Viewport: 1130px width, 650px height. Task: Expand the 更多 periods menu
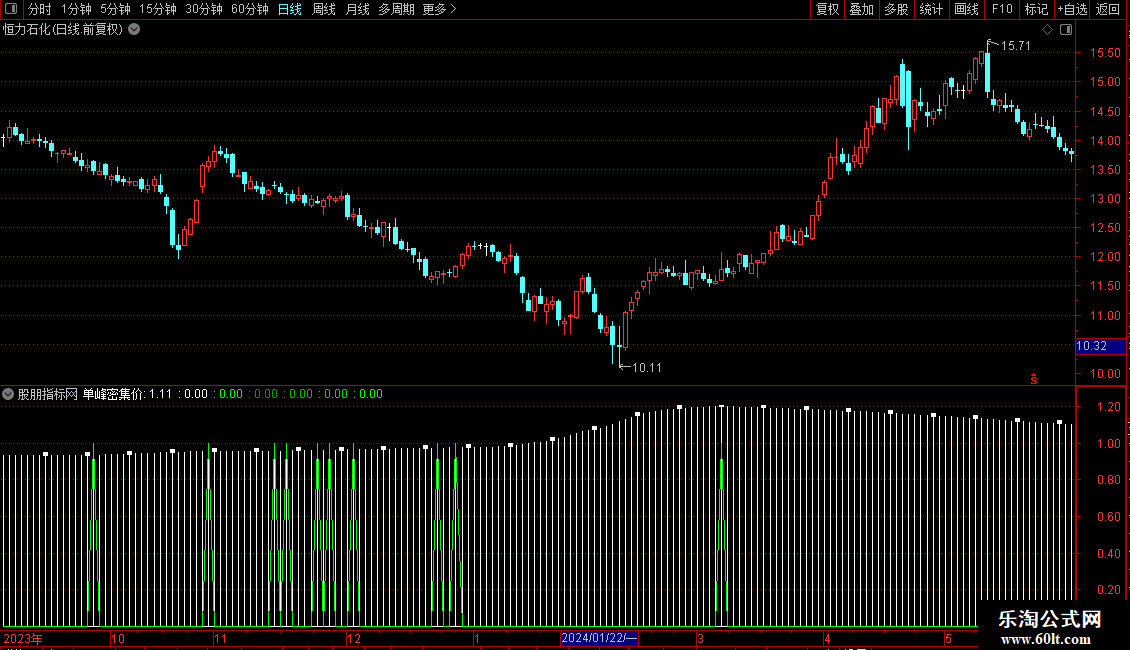point(439,9)
